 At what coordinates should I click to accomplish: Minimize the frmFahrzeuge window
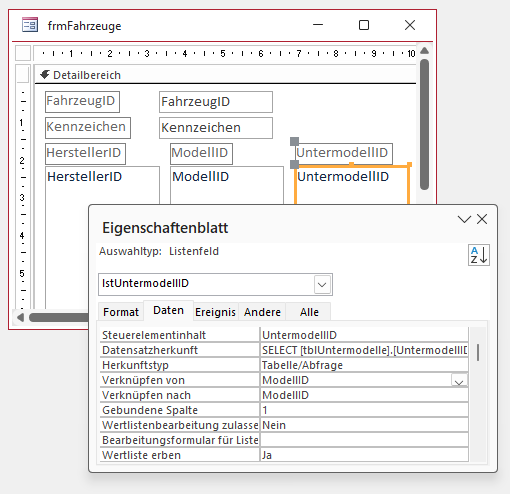click(x=318, y=25)
